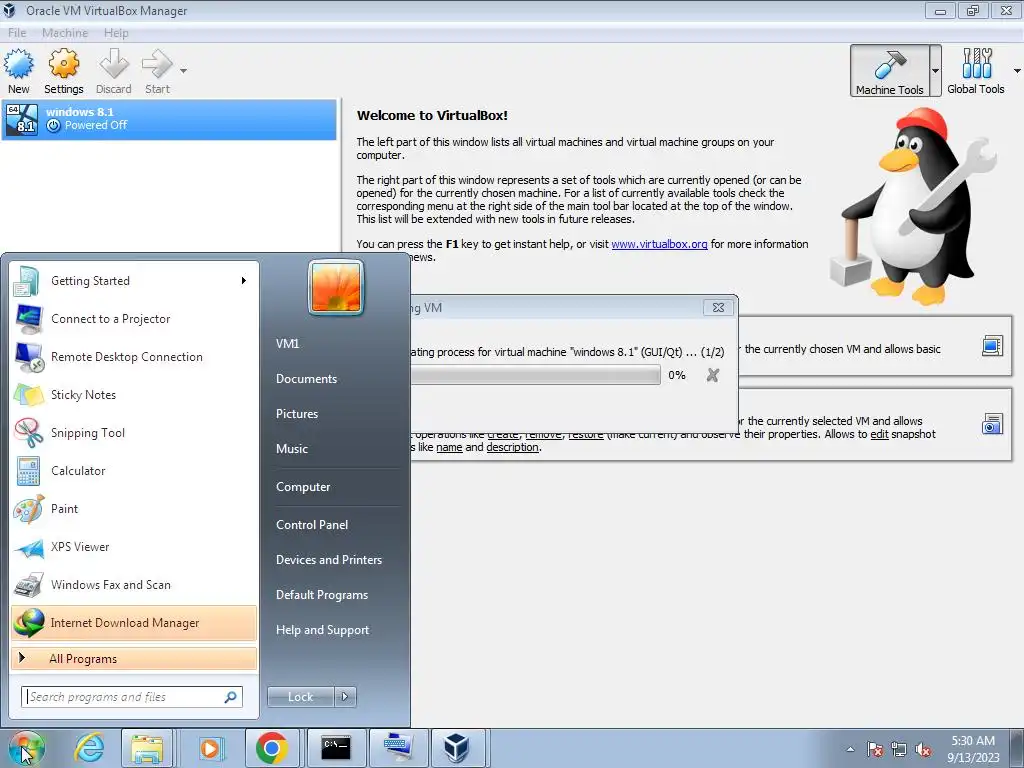
Task: Click the search magnifier icon
Action: tap(231, 697)
